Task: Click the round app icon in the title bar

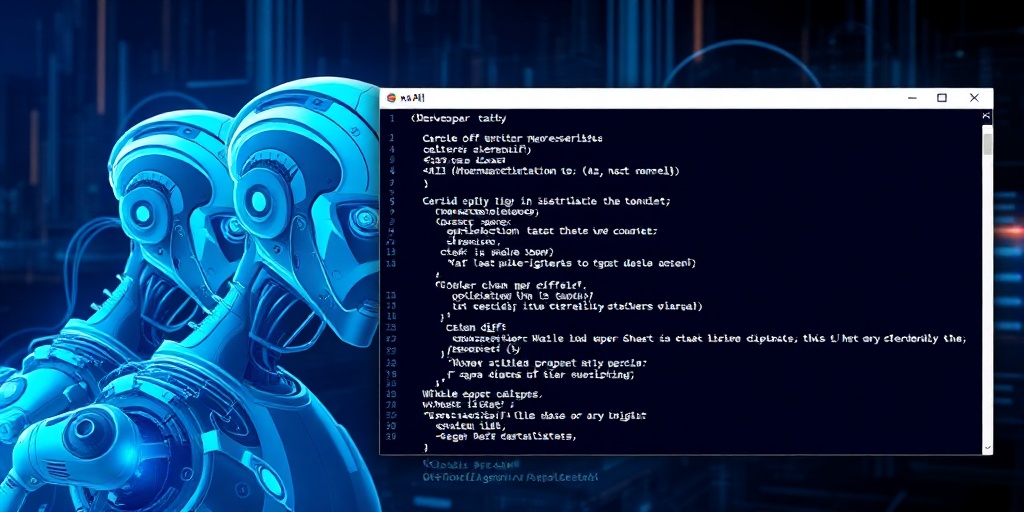Action: (x=391, y=98)
